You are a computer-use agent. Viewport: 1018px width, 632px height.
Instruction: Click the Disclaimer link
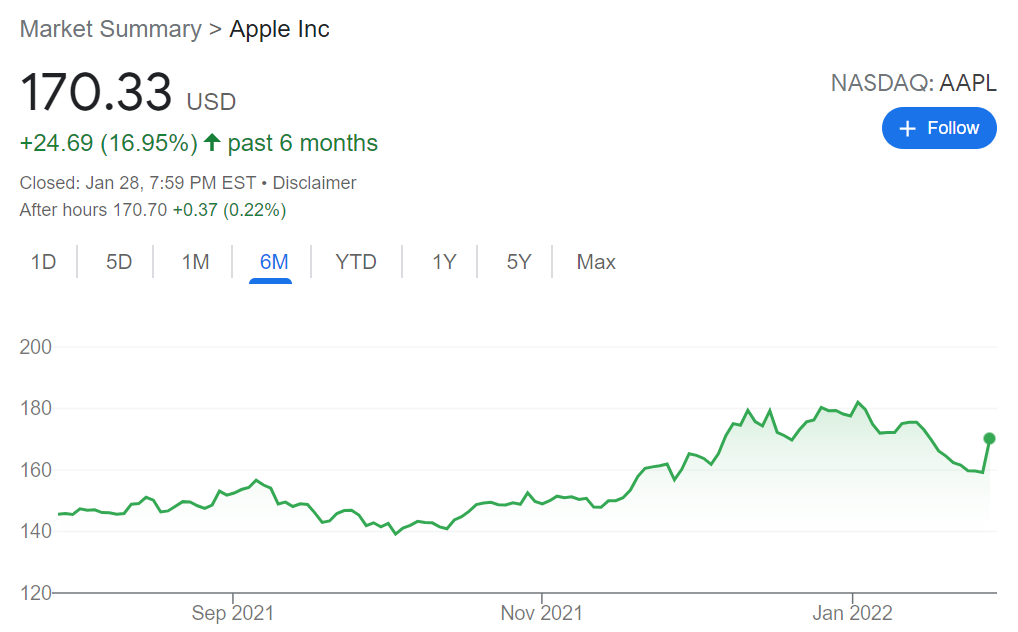tap(314, 183)
